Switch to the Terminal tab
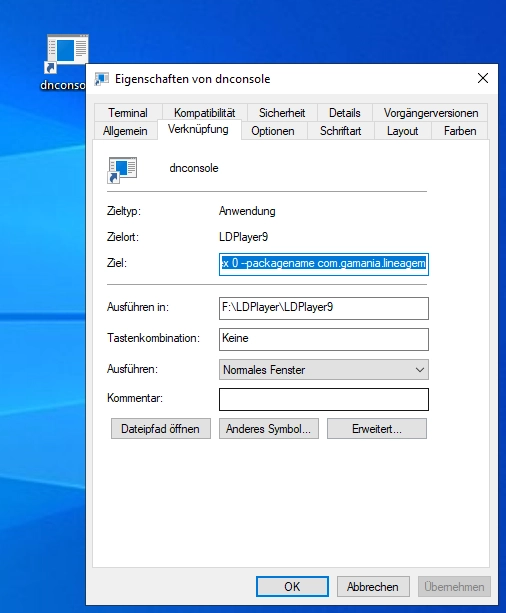Image resolution: width=506 pixels, height=613 pixels. coord(128,113)
